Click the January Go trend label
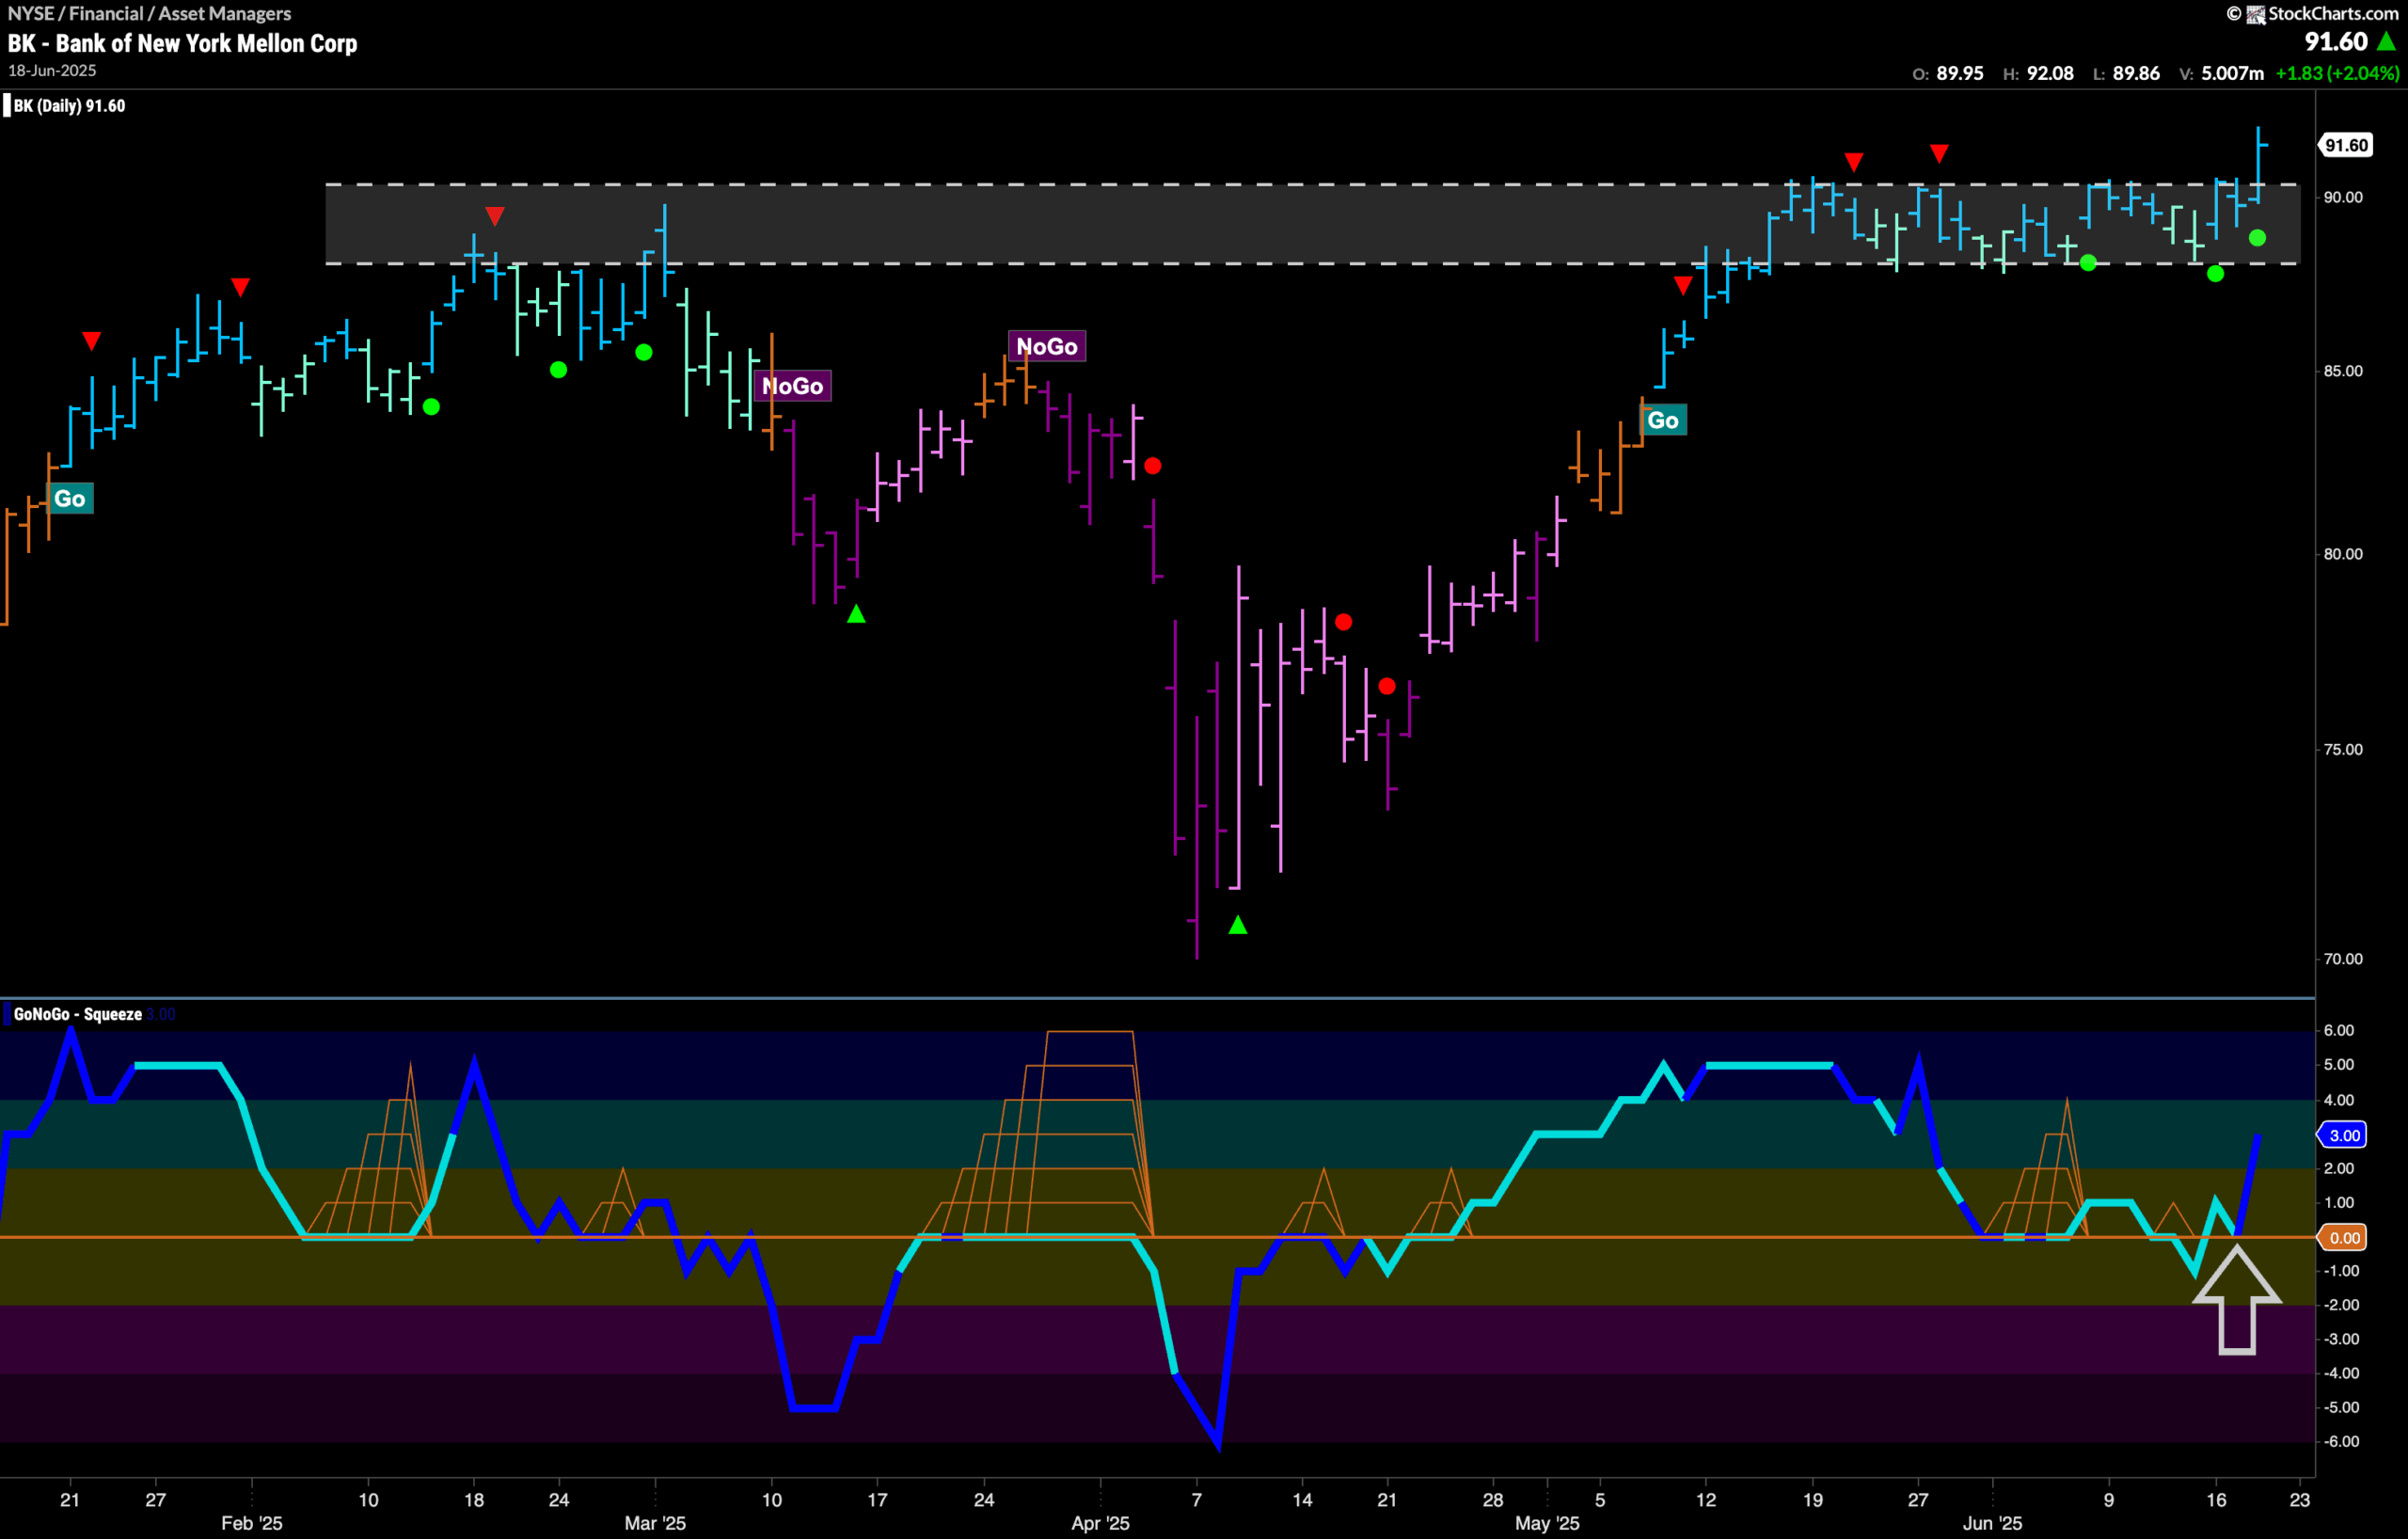This screenshot has width=2408, height=1539. coord(70,499)
